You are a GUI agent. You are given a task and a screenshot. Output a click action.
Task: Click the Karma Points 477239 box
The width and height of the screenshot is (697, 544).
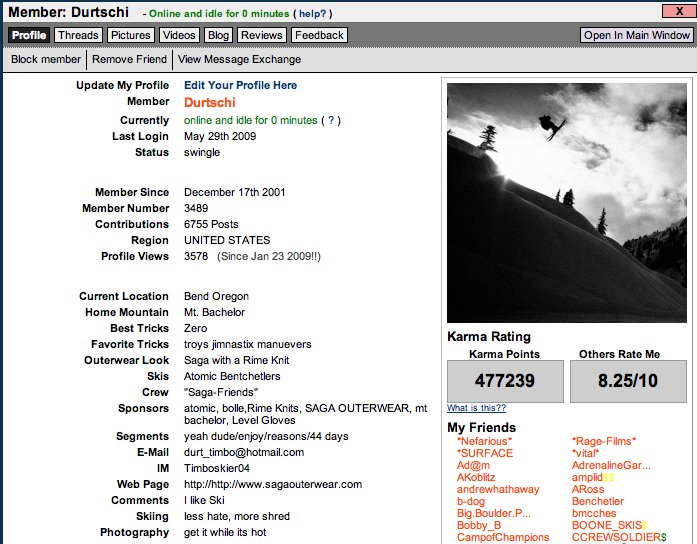[x=505, y=381]
